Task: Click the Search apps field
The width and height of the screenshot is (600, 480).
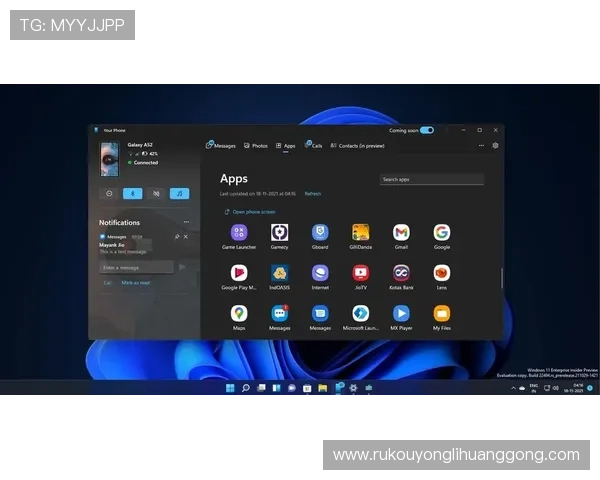Action: pos(431,180)
